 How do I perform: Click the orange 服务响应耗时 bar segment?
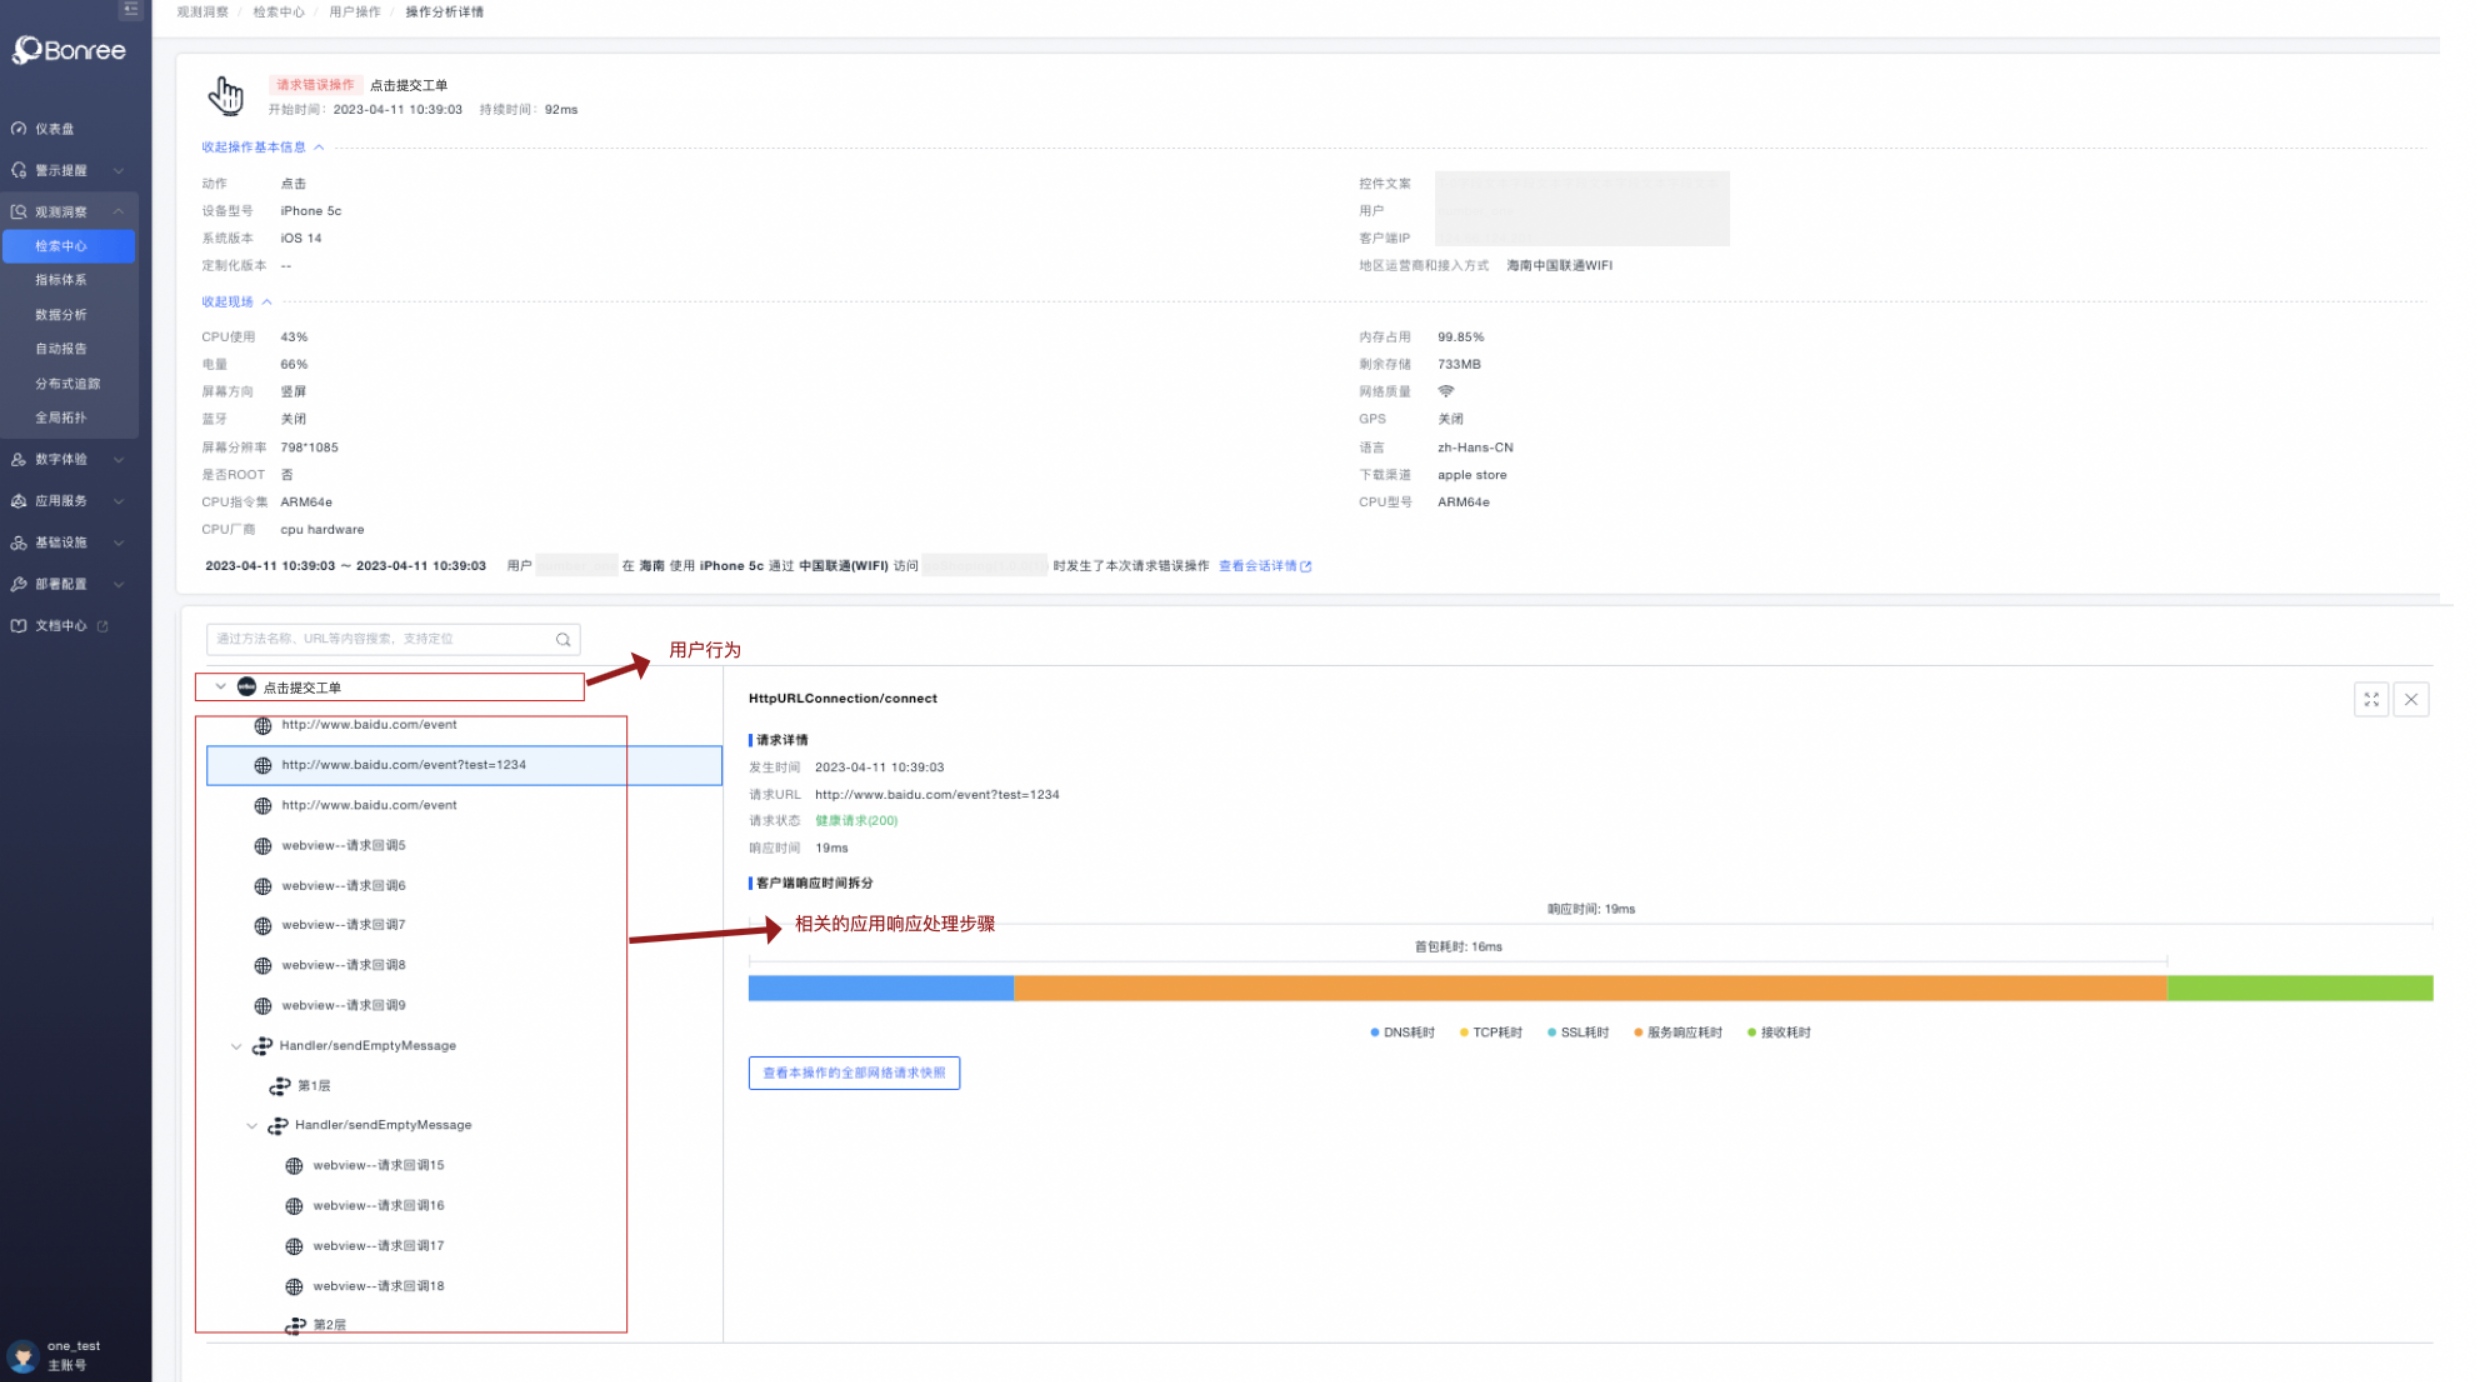pos(1590,989)
